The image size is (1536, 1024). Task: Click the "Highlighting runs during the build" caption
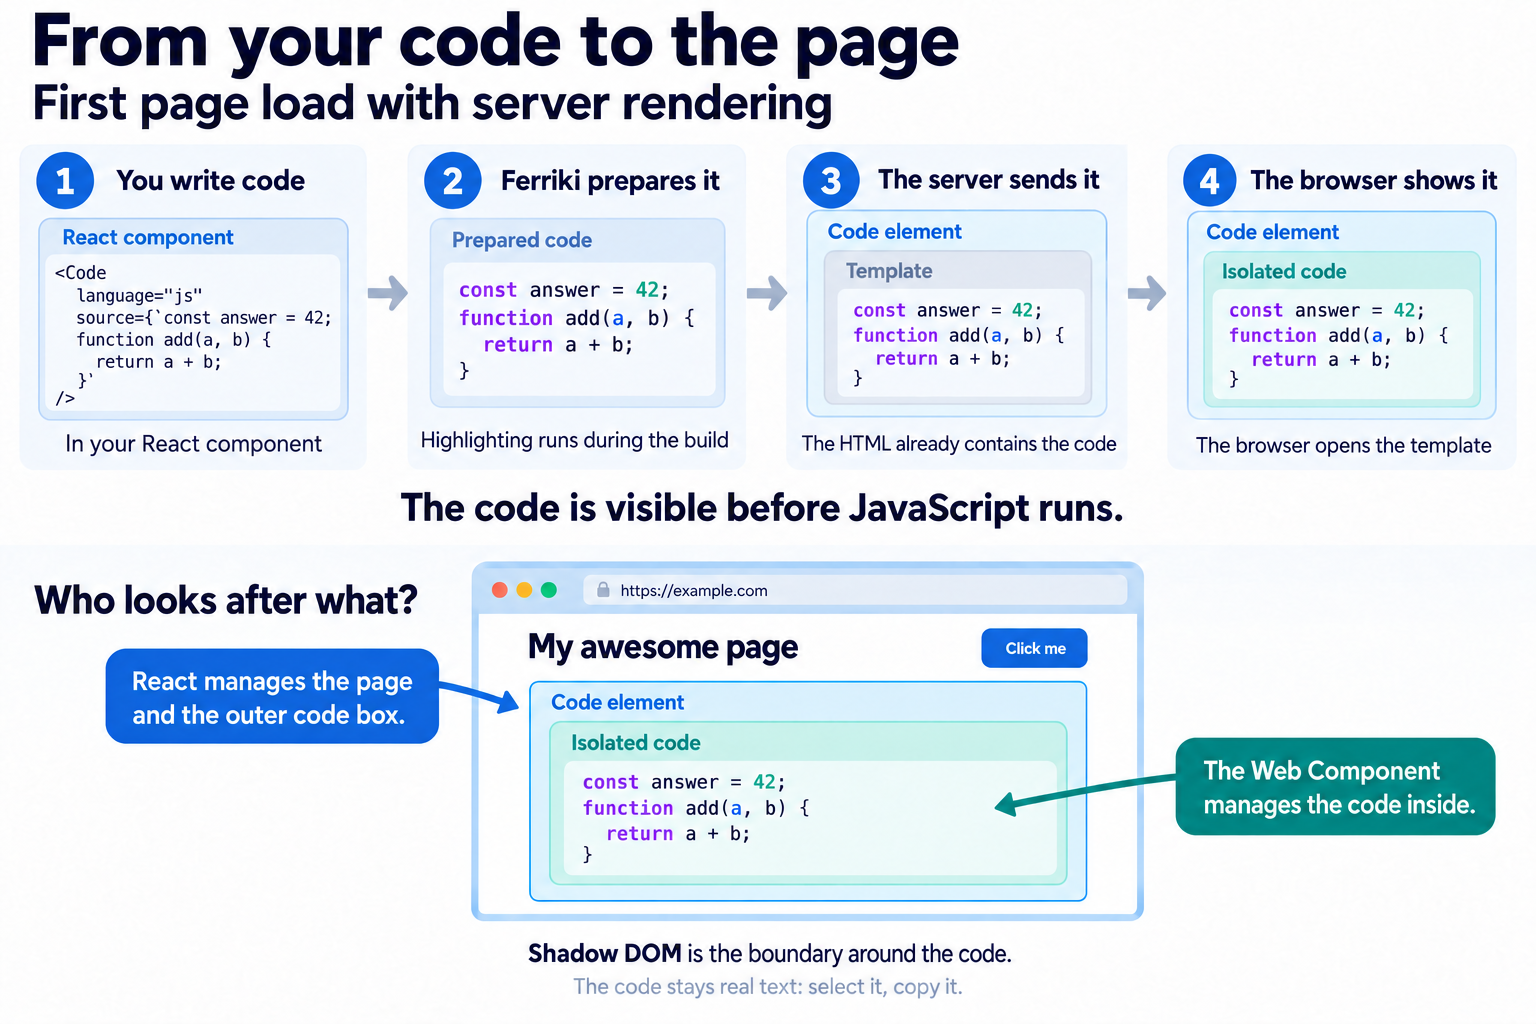[x=574, y=440]
